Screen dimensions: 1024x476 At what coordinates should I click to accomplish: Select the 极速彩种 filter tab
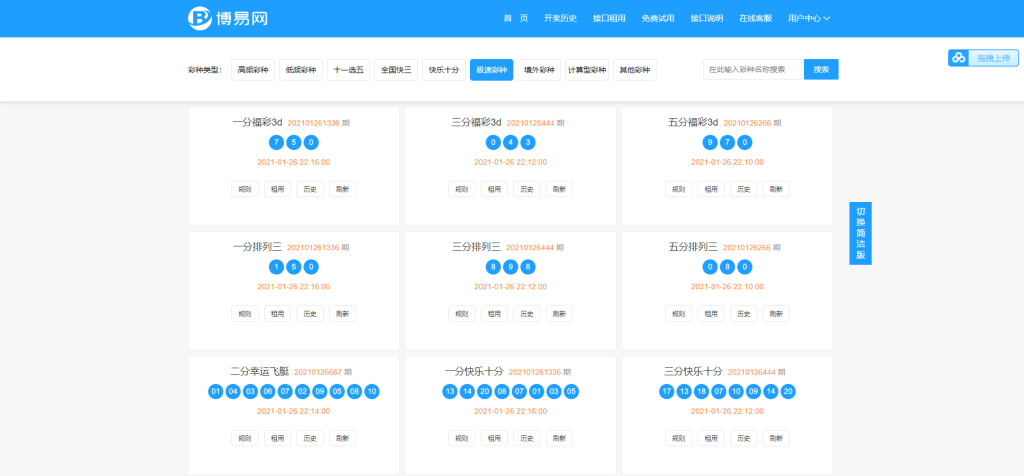pyautogui.click(x=491, y=70)
